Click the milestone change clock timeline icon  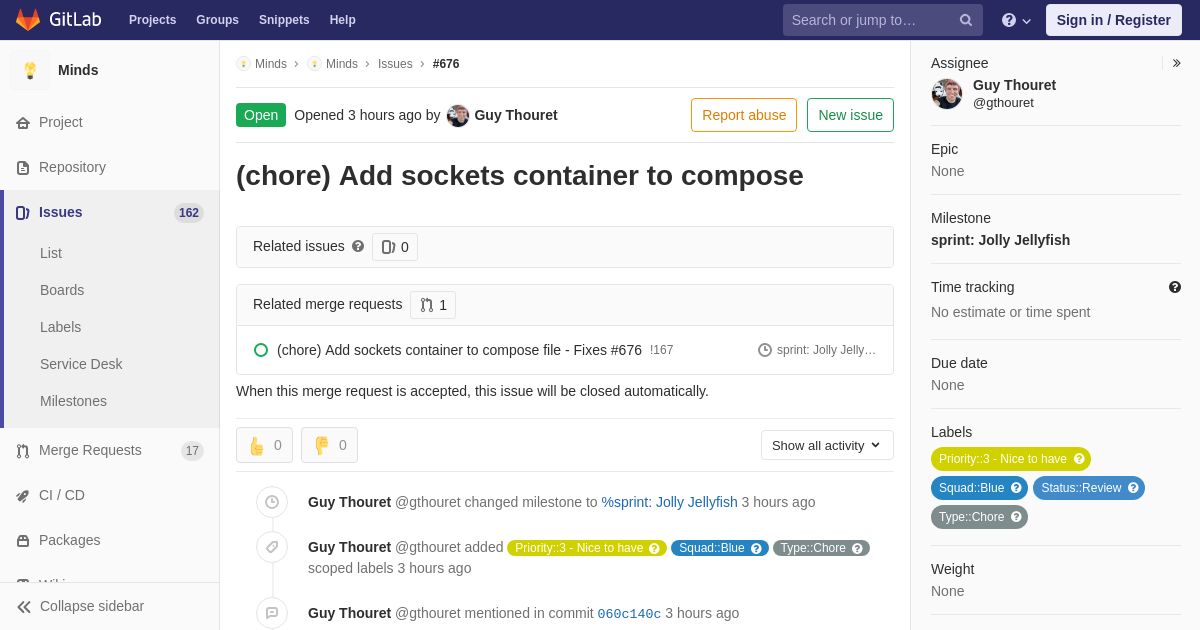click(x=272, y=502)
